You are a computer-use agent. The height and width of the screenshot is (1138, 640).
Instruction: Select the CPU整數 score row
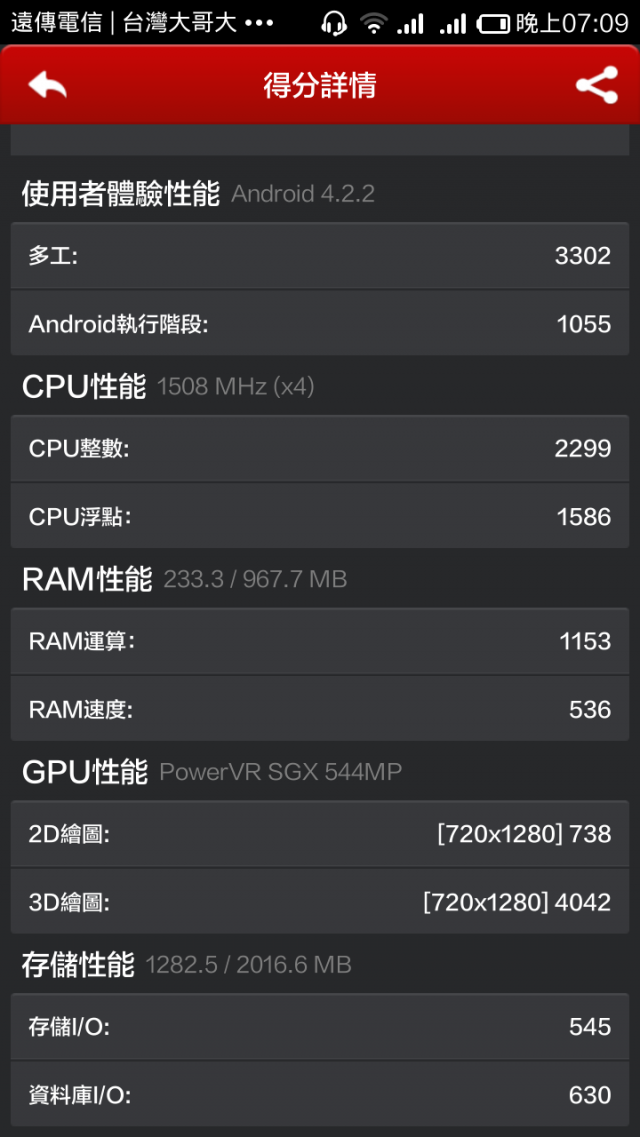point(320,448)
